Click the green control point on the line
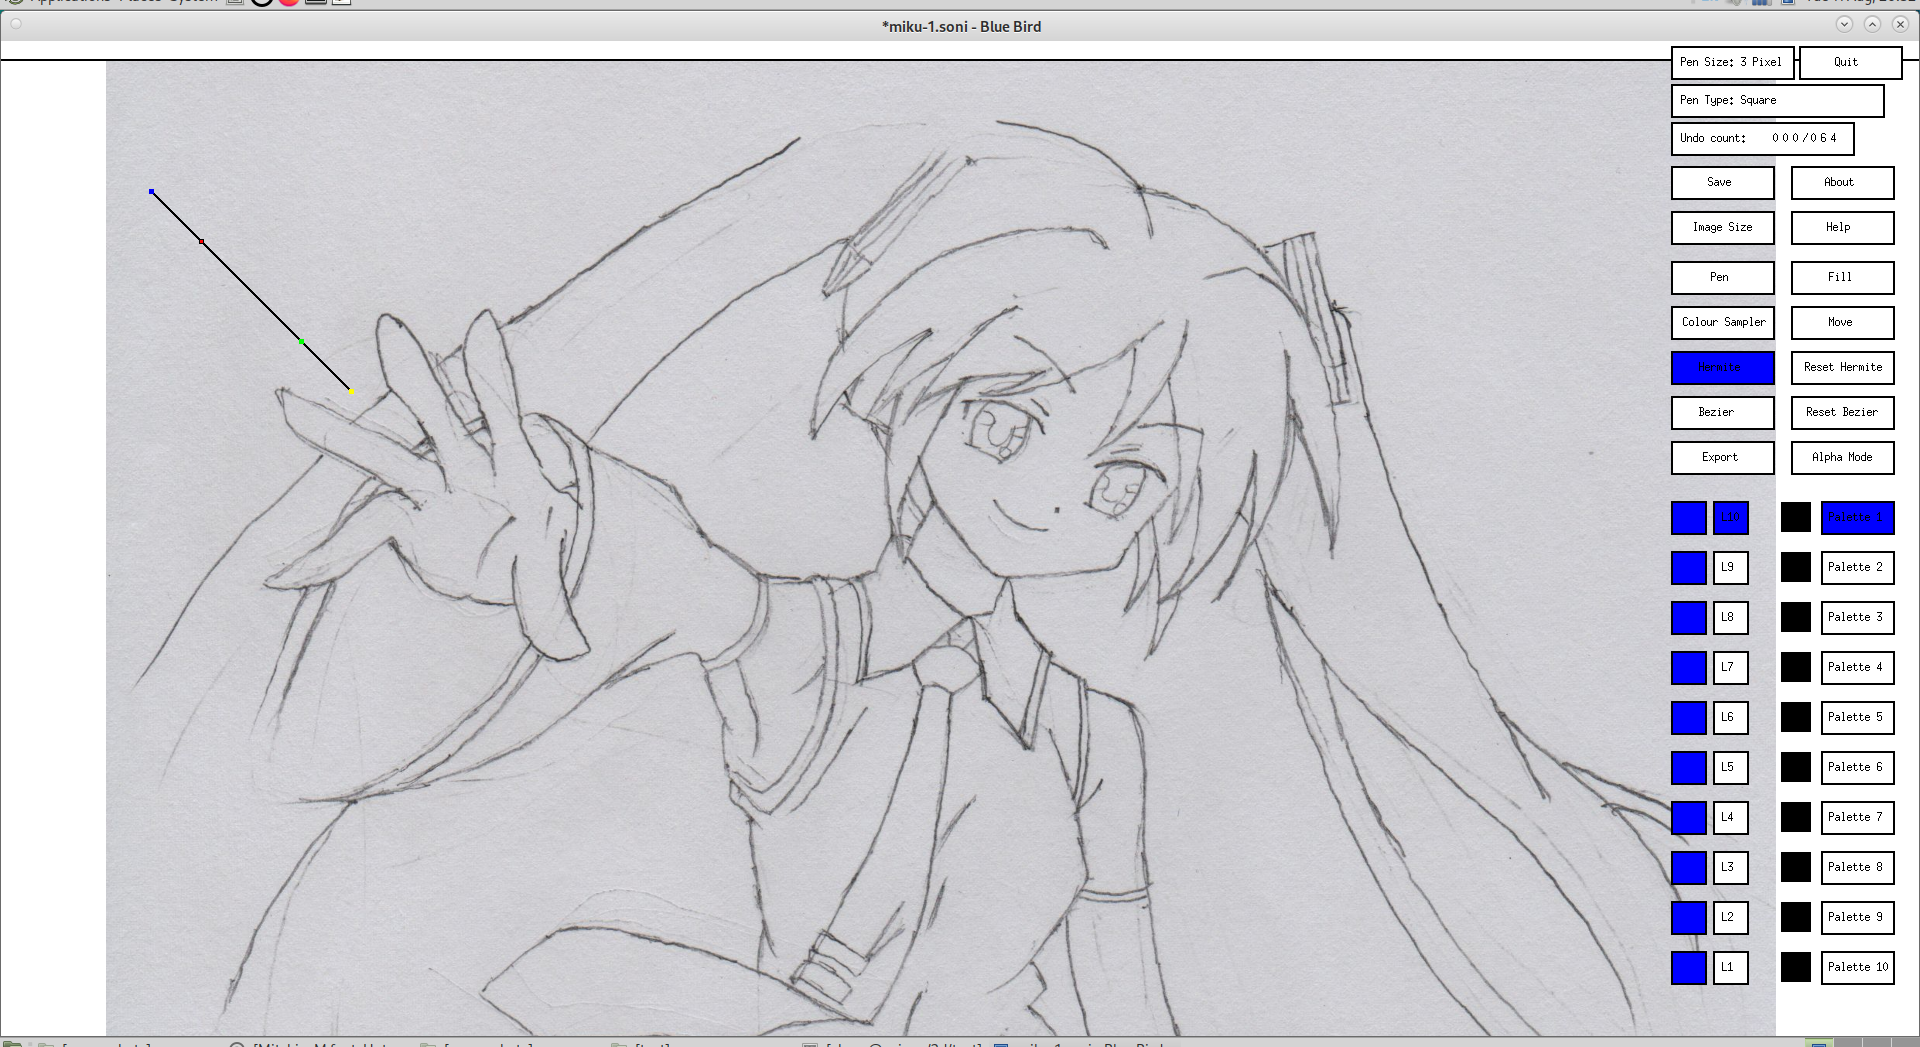1920x1047 pixels. [x=301, y=342]
